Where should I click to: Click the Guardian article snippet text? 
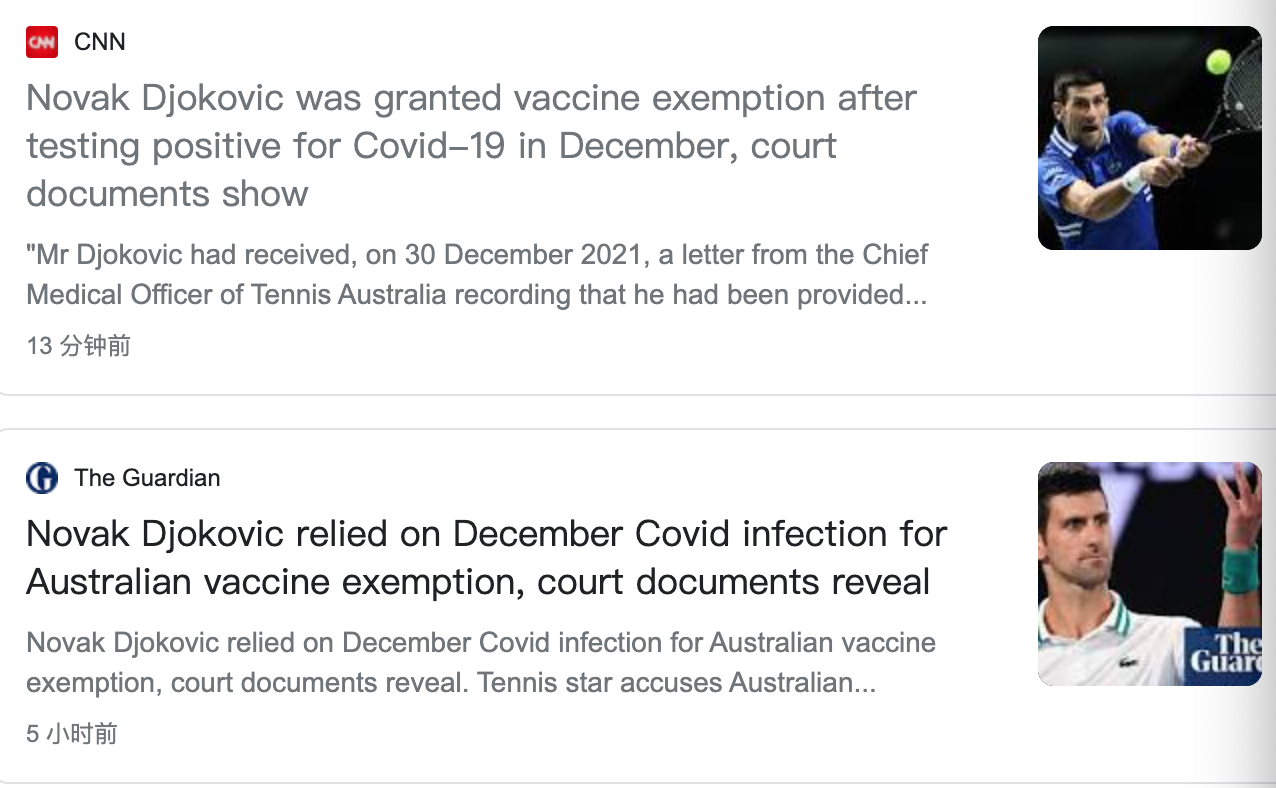(480, 662)
